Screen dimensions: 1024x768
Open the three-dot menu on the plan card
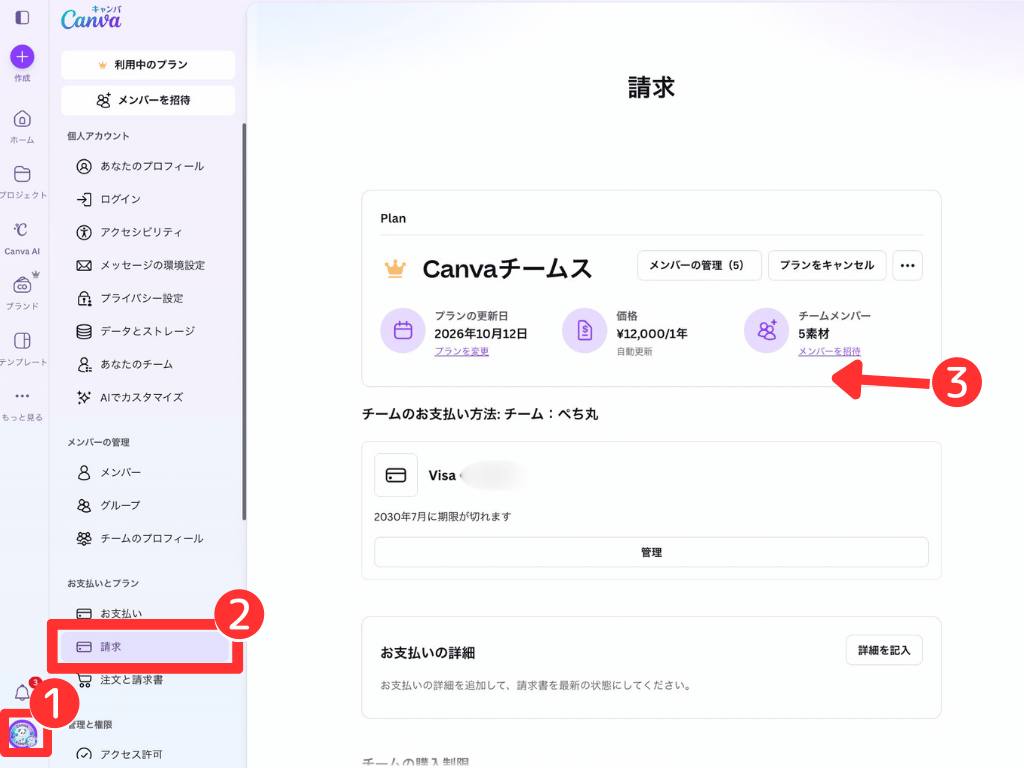coord(907,265)
